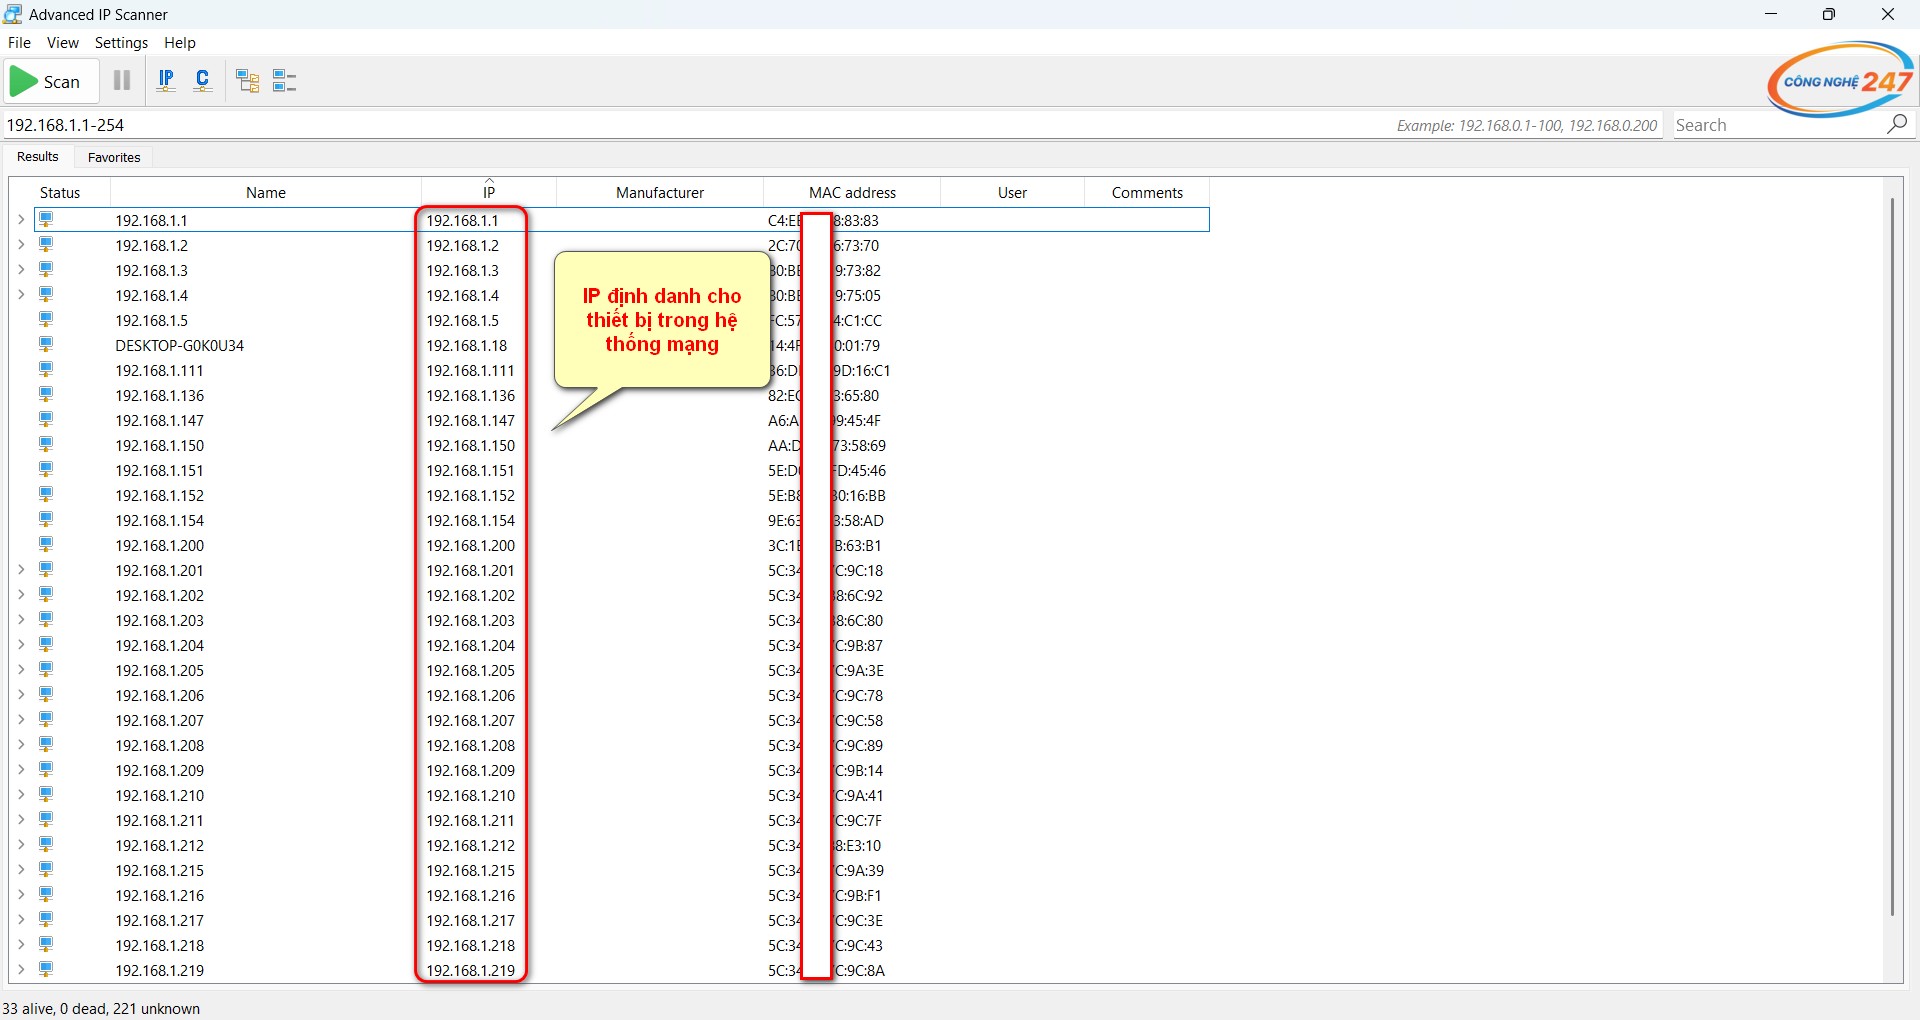Screen dimensions: 1920x1020
Task: Expand the 192.168.1.201 row
Action: pyautogui.click(x=21, y=569)
